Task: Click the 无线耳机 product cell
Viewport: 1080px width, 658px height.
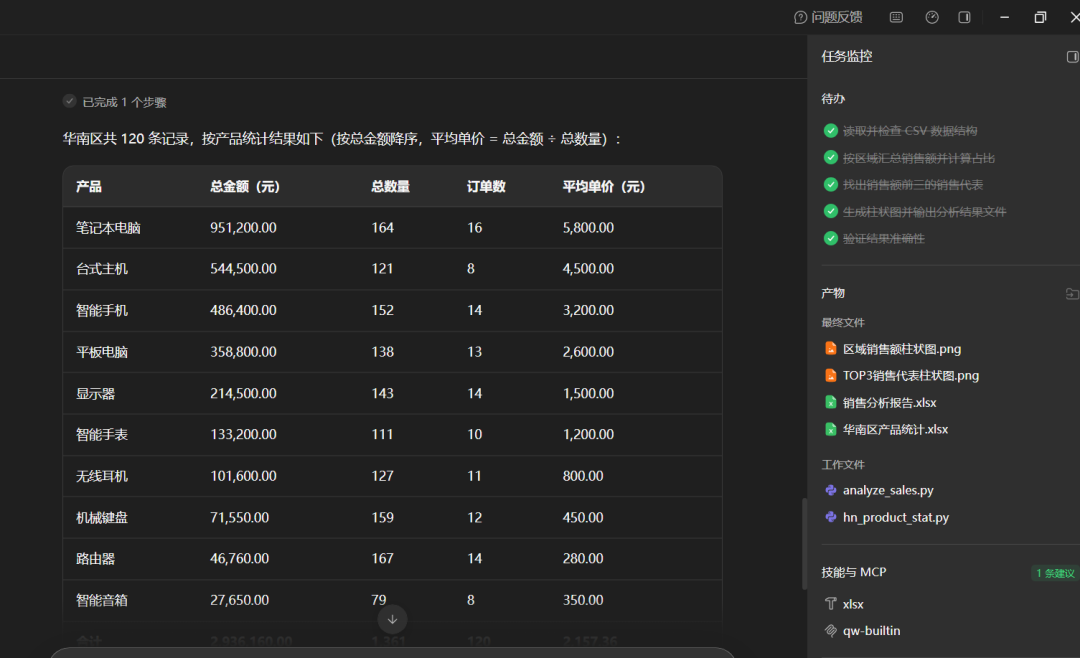Action: tap(102, 476)
